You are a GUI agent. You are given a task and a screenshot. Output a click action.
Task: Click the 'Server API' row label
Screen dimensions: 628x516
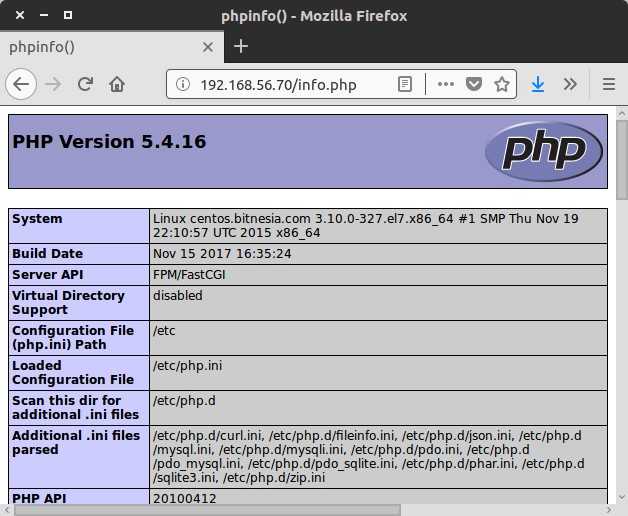48,275
